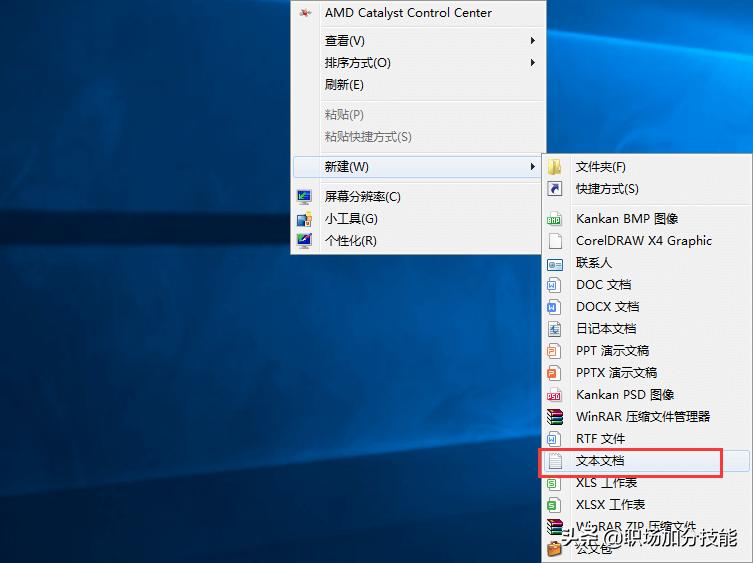Create a new DOCX 文档
The width and height of the screenshot is (753, 563).
click(646, 307)
